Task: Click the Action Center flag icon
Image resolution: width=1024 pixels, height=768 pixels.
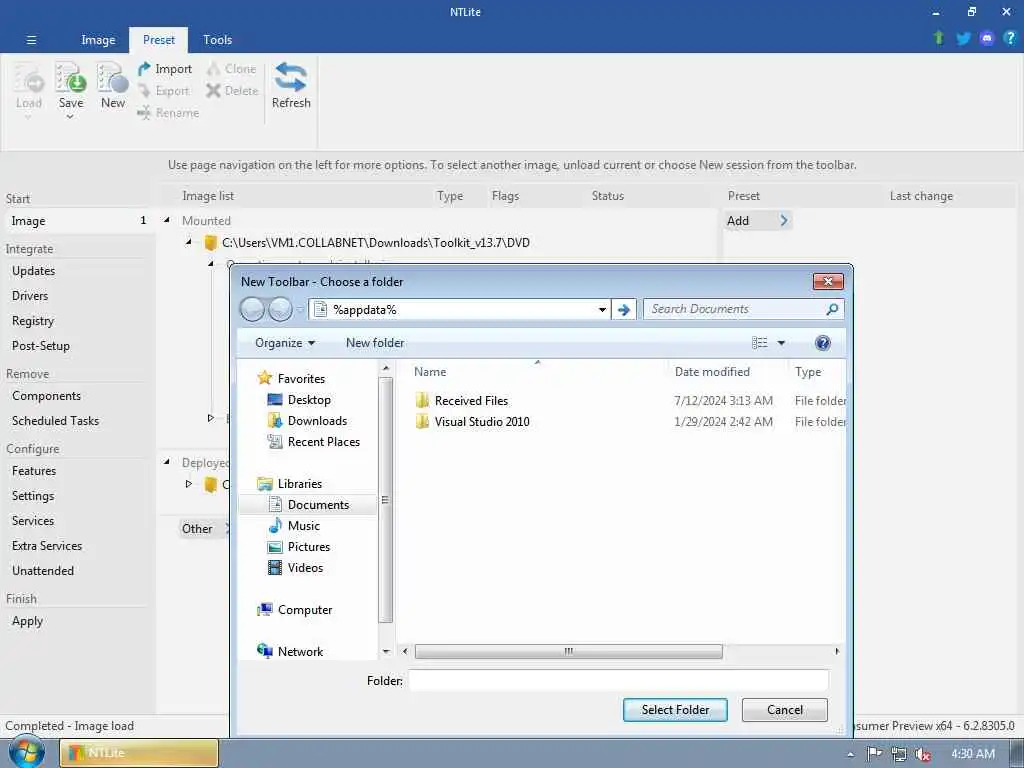Action: click(x=874, y=754)
